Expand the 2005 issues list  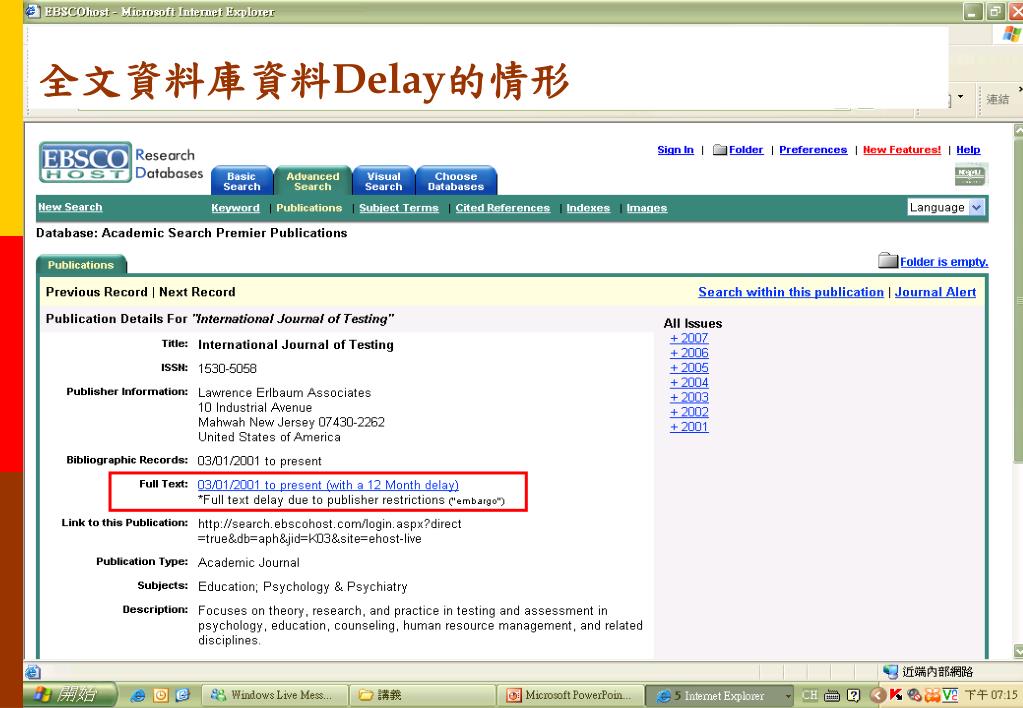(689, 368)
